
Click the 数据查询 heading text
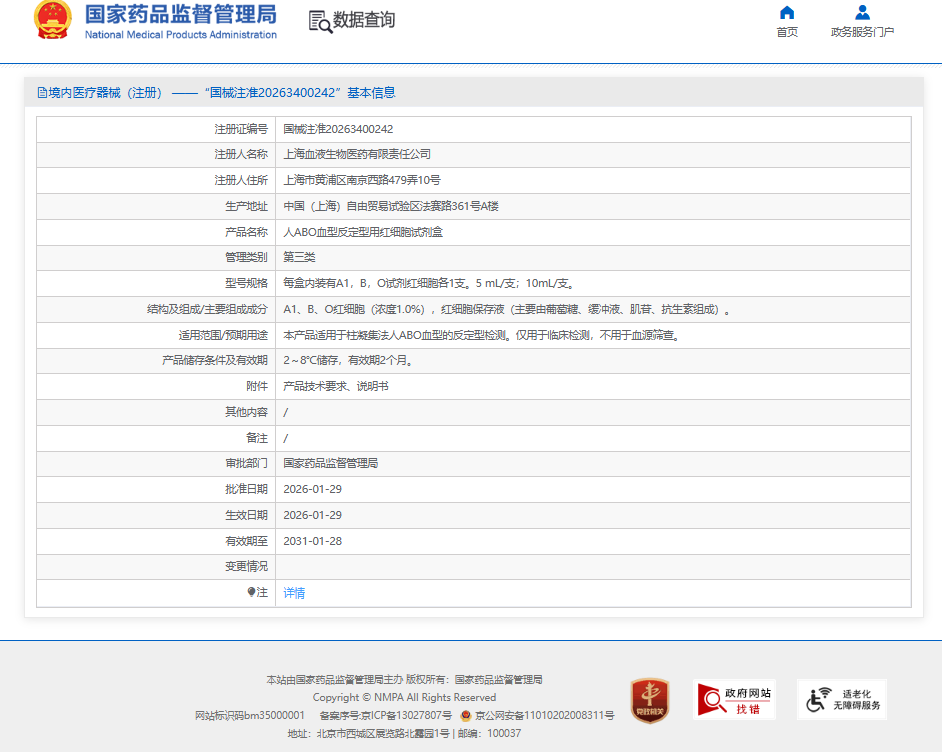[364, 20]
